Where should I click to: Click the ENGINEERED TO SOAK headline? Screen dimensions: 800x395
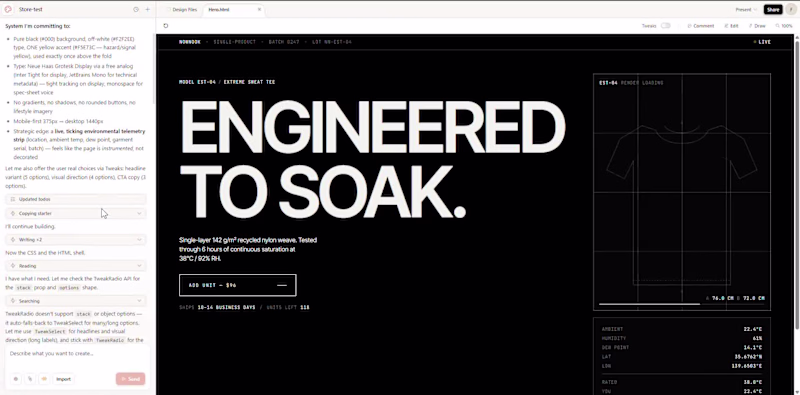(372, 159)
